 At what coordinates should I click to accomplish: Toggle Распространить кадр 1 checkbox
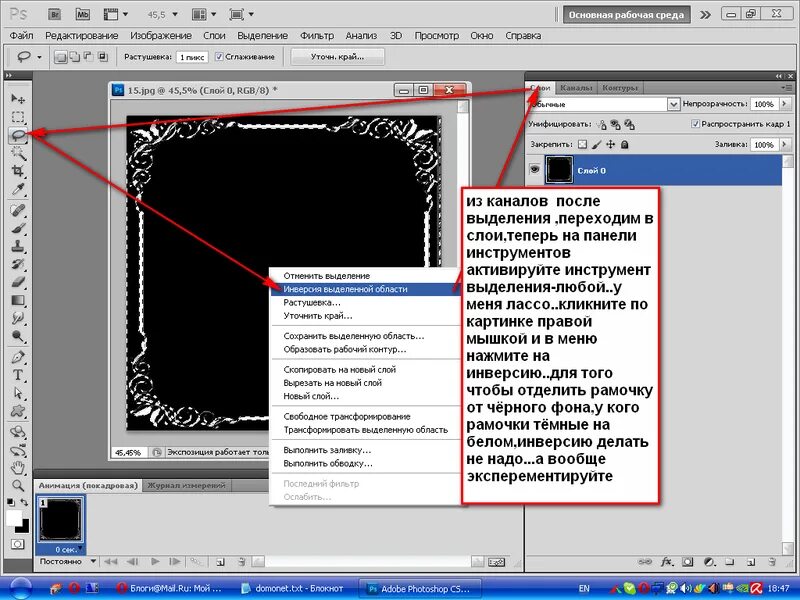coord(695,124)
